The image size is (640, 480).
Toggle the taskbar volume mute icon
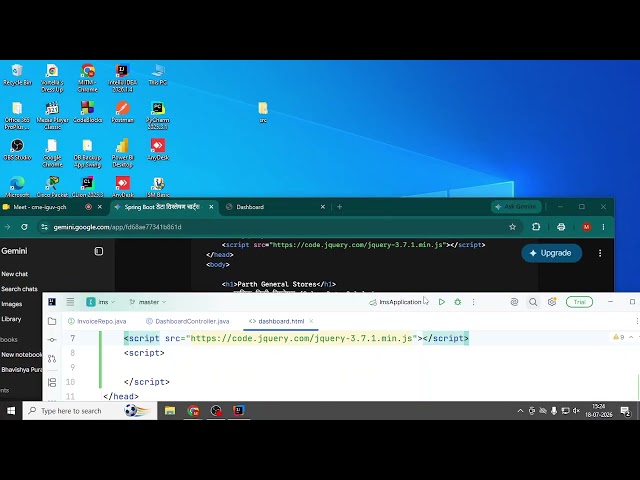tap(576, 411)
